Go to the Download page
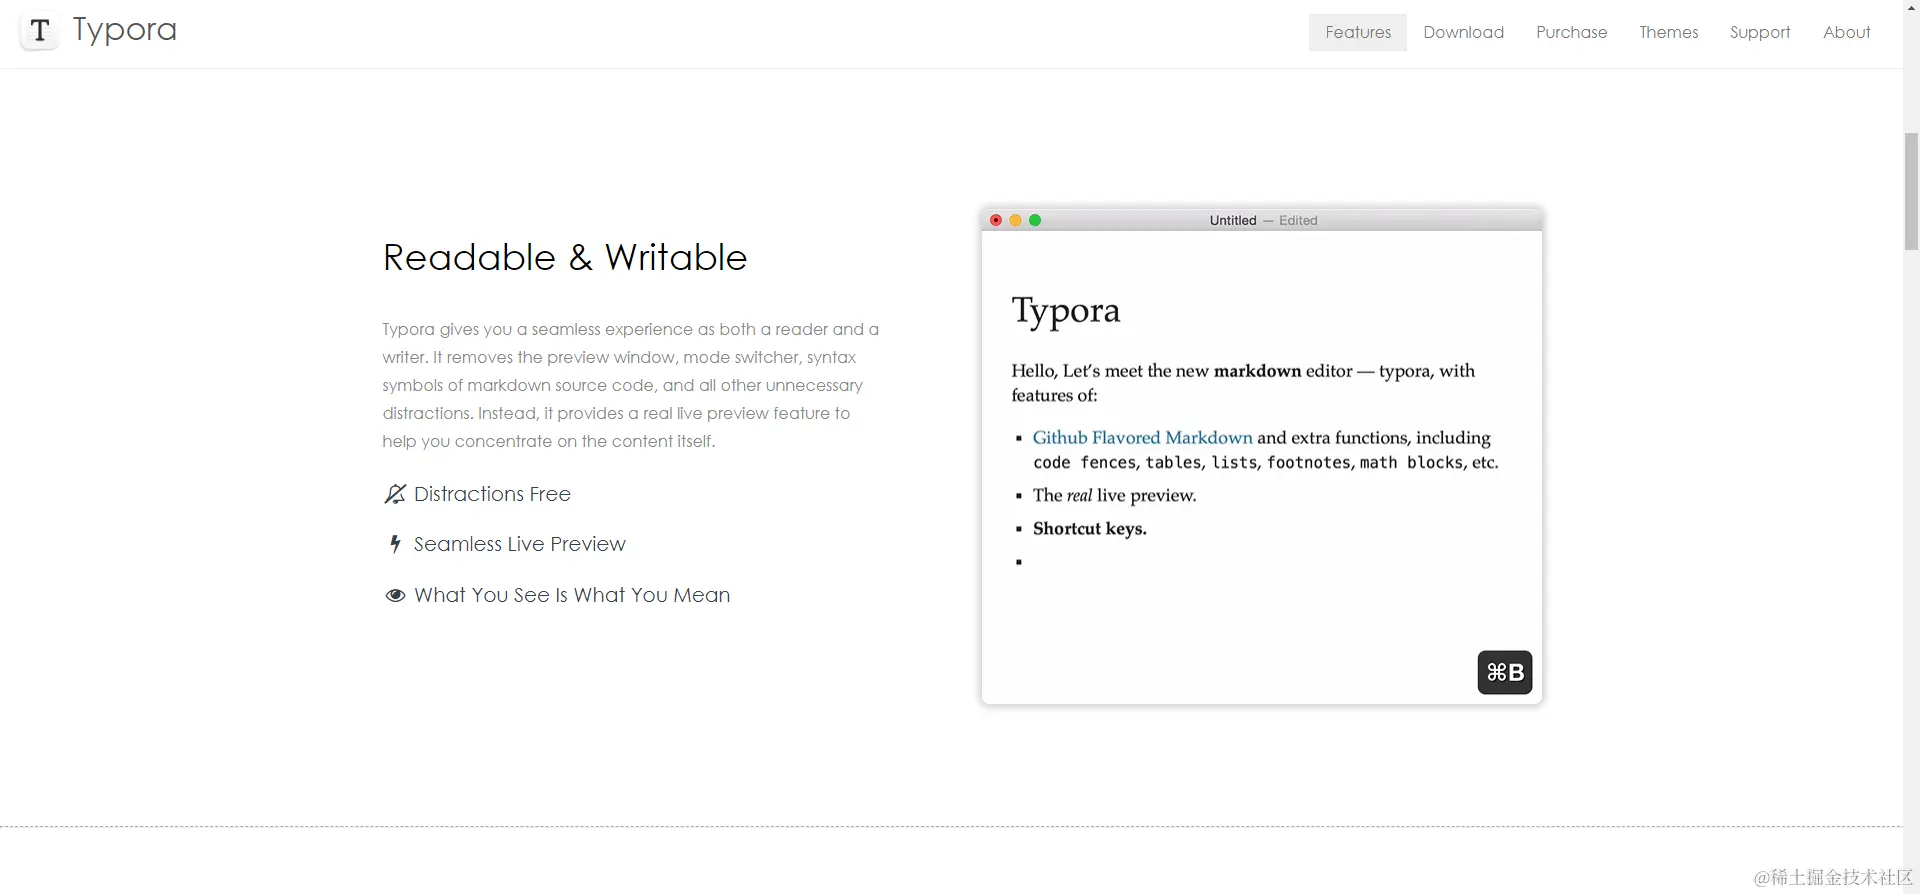Screen dimensions: 1920x894 [x=1463, y=32]
